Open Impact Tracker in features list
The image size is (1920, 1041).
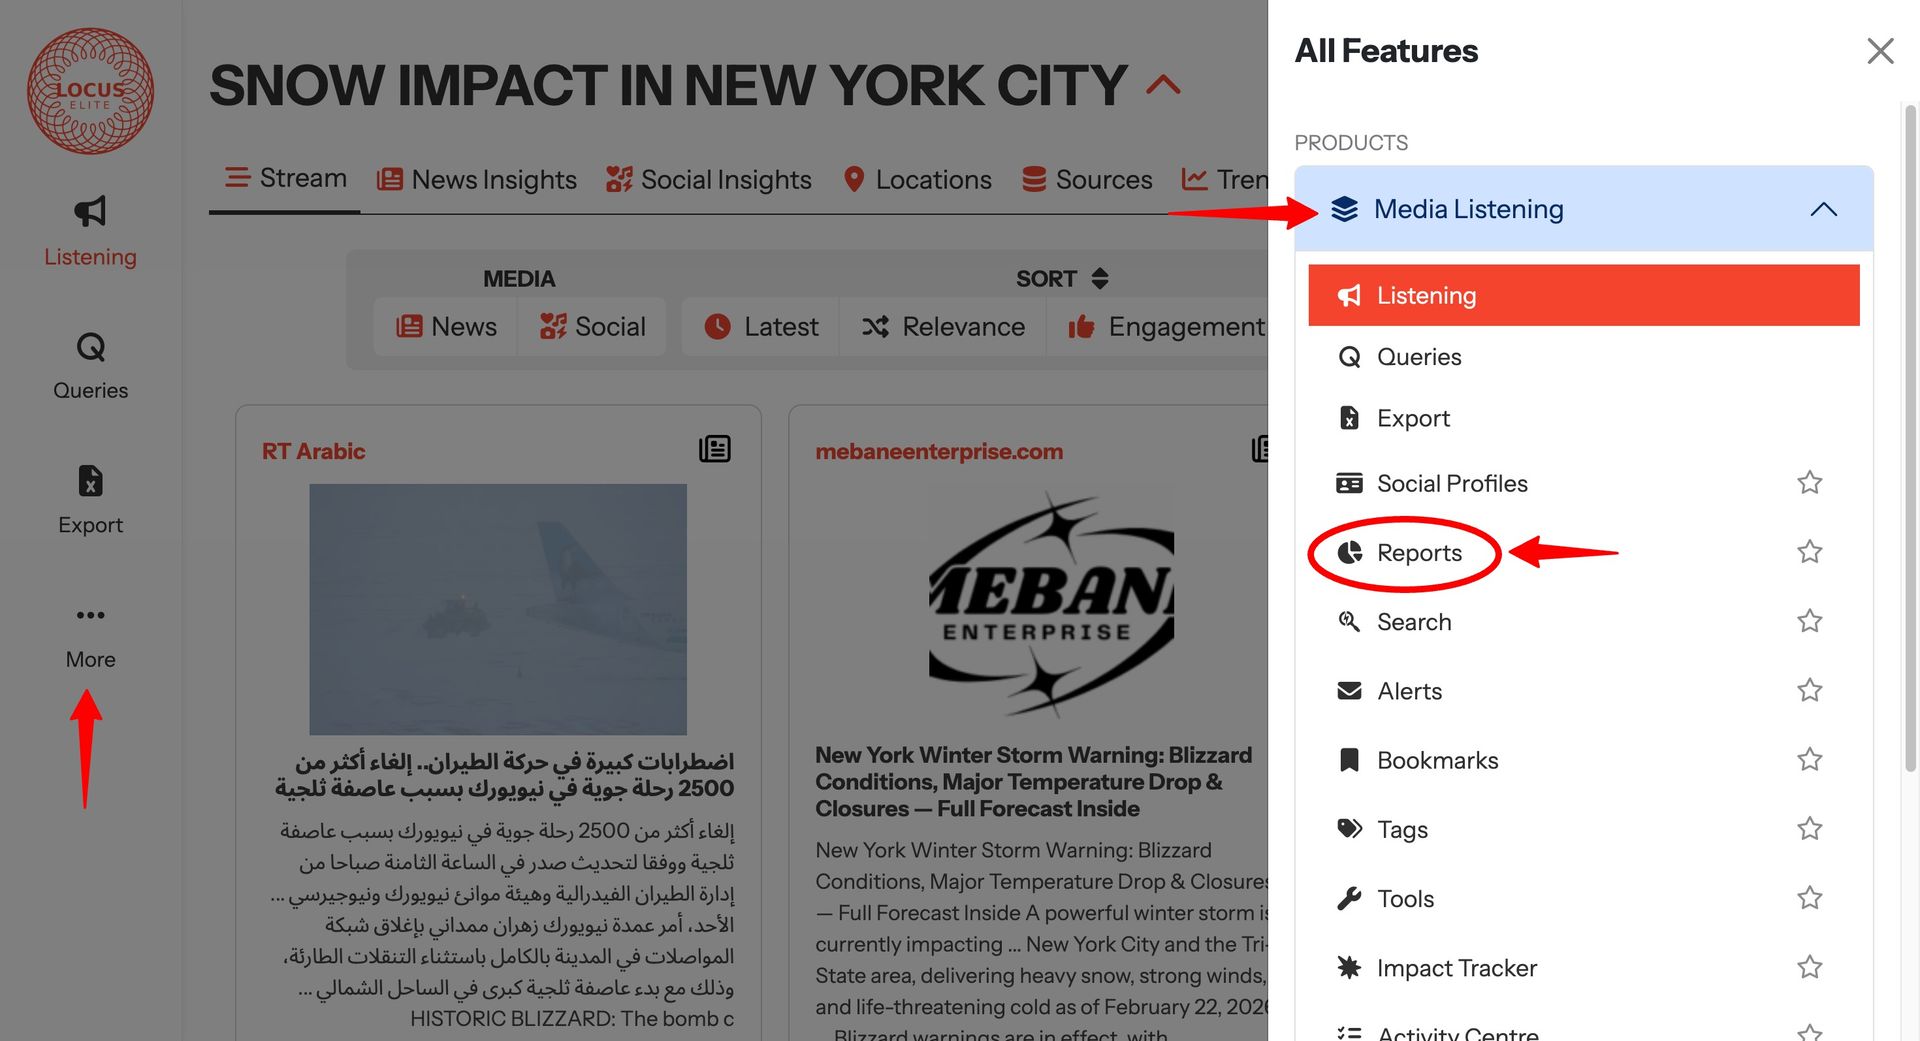[x=1456, y=968]
